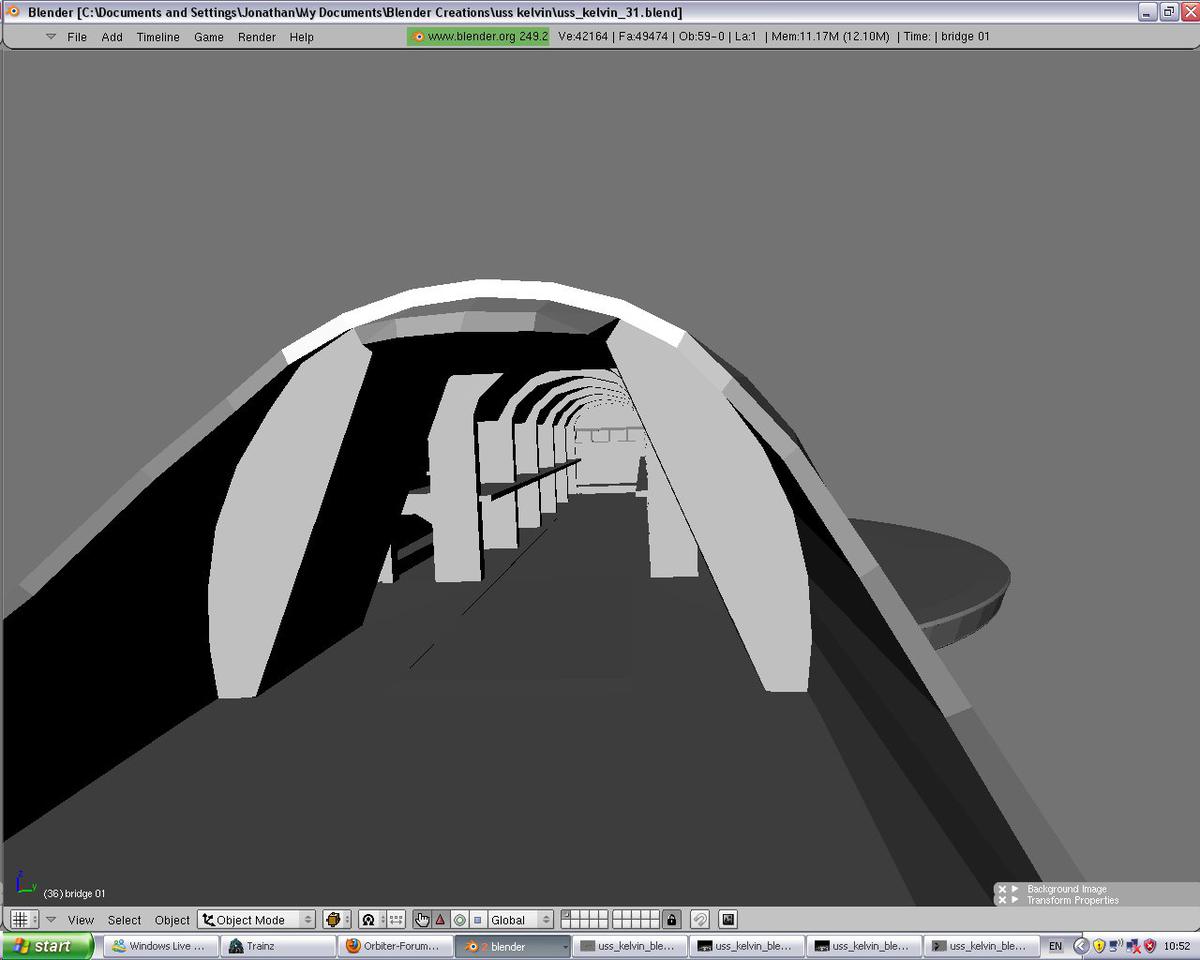This screenshot has width=1200, height=960.
Task: Click the Fa:49474 face count text
Action: [644, 36]
